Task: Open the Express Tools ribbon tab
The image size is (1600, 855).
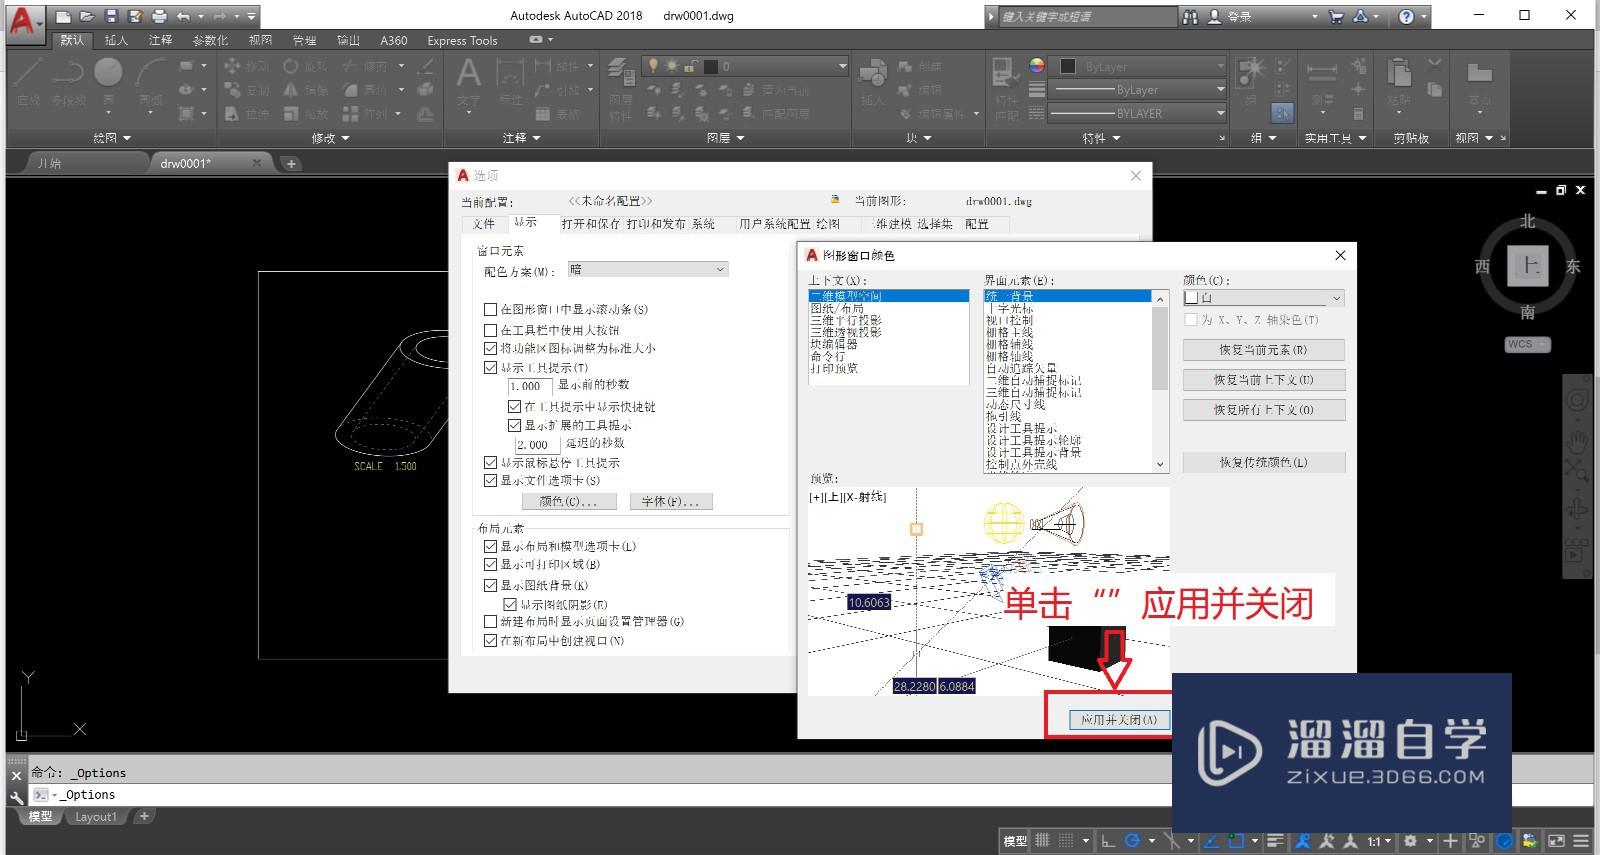Action: (x=462, y=40)
